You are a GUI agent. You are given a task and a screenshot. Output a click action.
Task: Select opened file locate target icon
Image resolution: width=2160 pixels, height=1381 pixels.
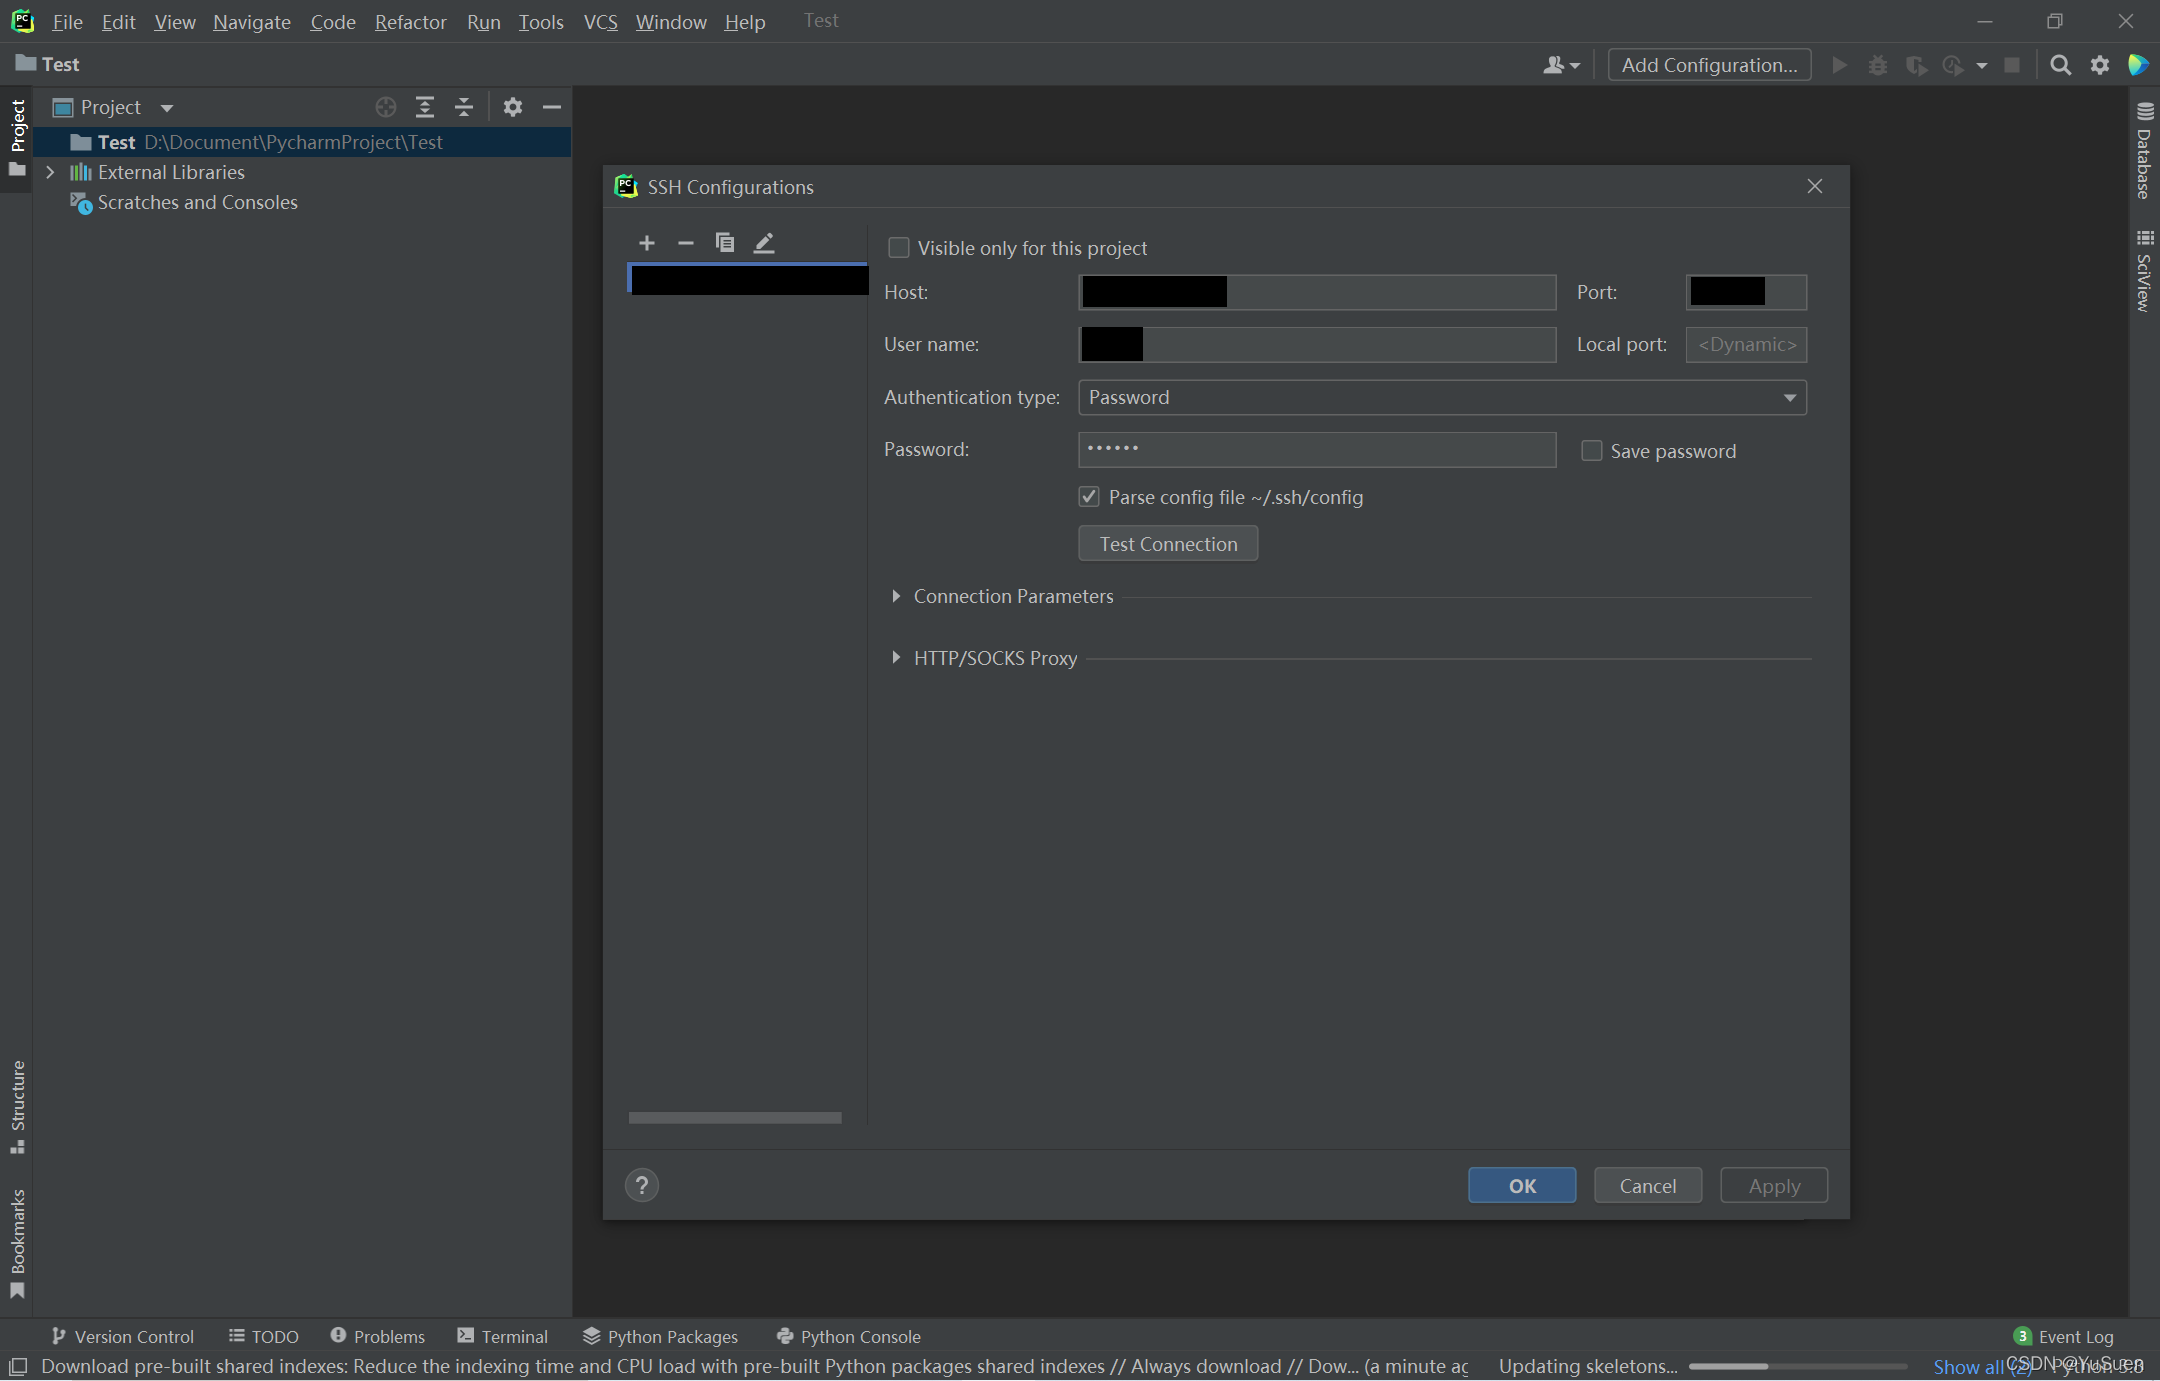386,107
